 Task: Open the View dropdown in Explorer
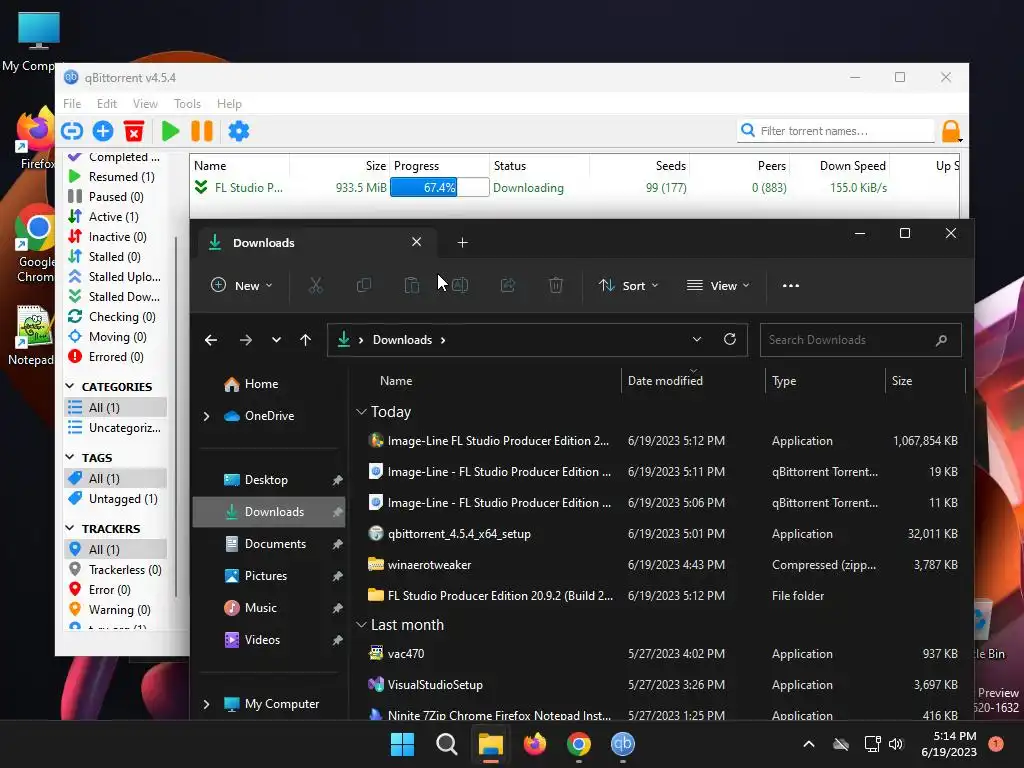[x=718, y=285]
